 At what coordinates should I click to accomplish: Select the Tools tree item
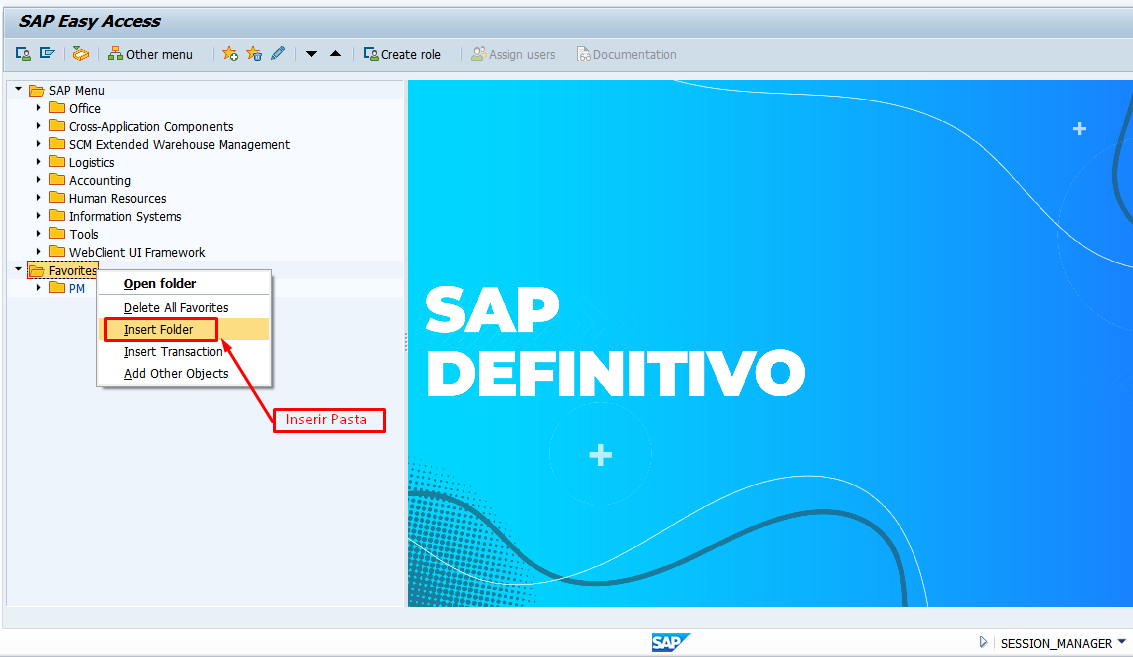point(84,234)
